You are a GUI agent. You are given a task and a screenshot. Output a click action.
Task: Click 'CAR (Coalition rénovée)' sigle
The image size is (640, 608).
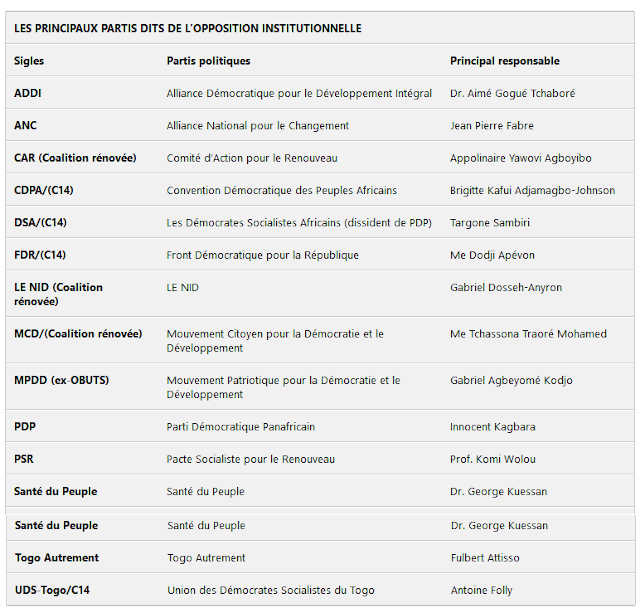[x=75, y=158]
